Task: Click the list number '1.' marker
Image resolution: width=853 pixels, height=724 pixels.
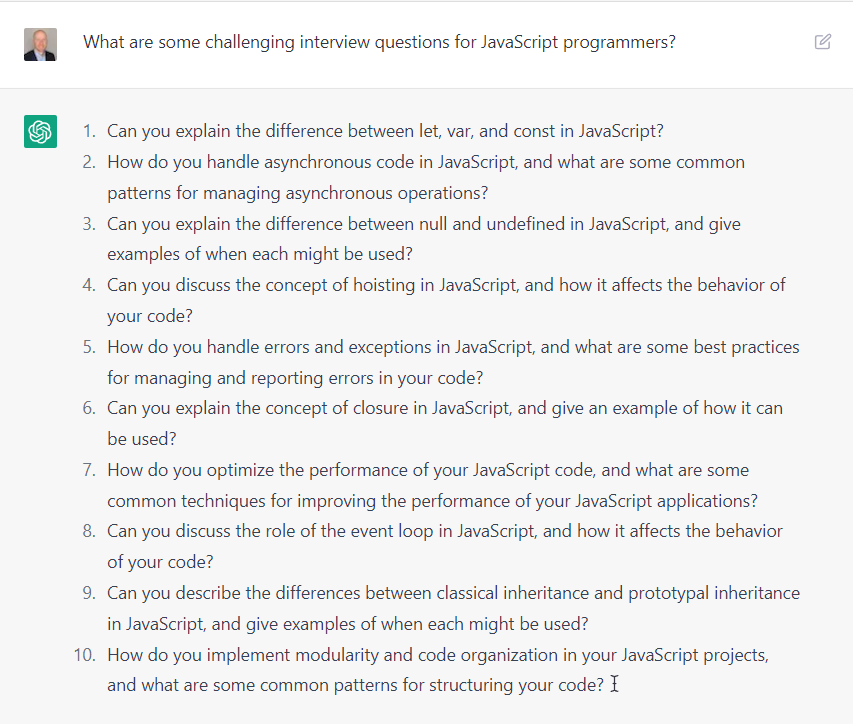Action: 89,131
